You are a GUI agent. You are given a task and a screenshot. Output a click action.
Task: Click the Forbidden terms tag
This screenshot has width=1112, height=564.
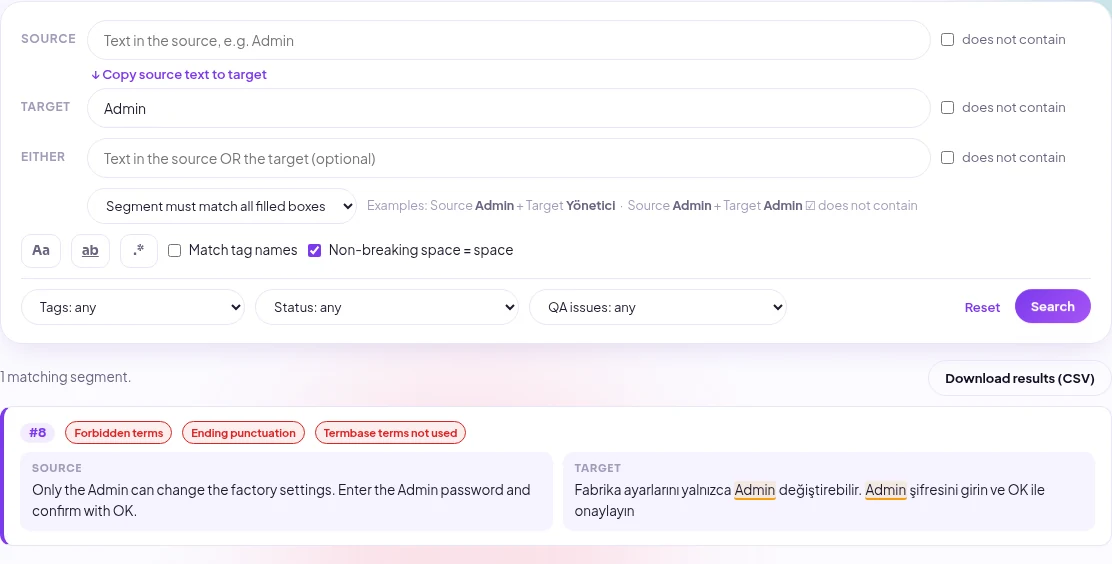click(x=118, y=433)
